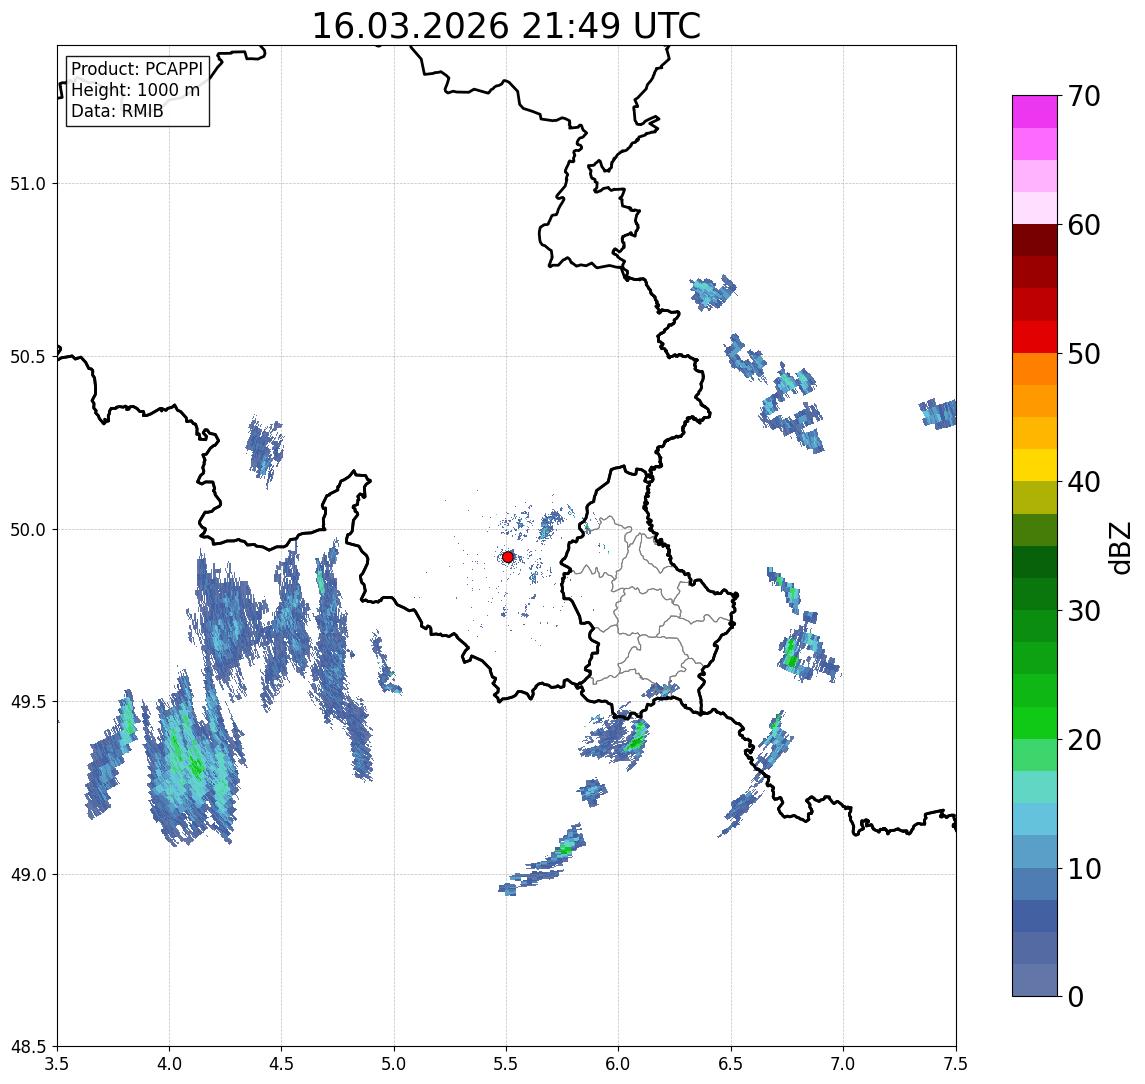1145x1084 pixels.
Task: Click the latitude tick label '49.0'
Action: click(x=28, y=874)
